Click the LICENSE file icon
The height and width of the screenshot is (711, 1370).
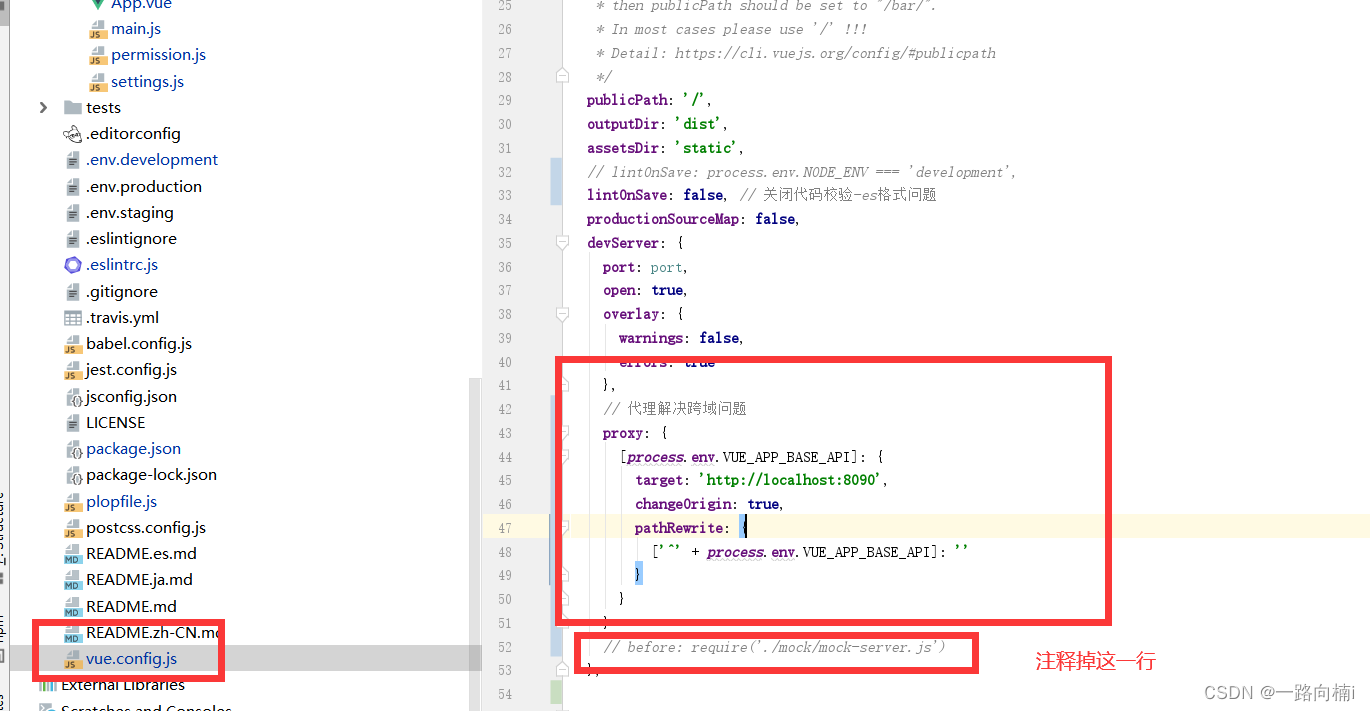[73, 423]
